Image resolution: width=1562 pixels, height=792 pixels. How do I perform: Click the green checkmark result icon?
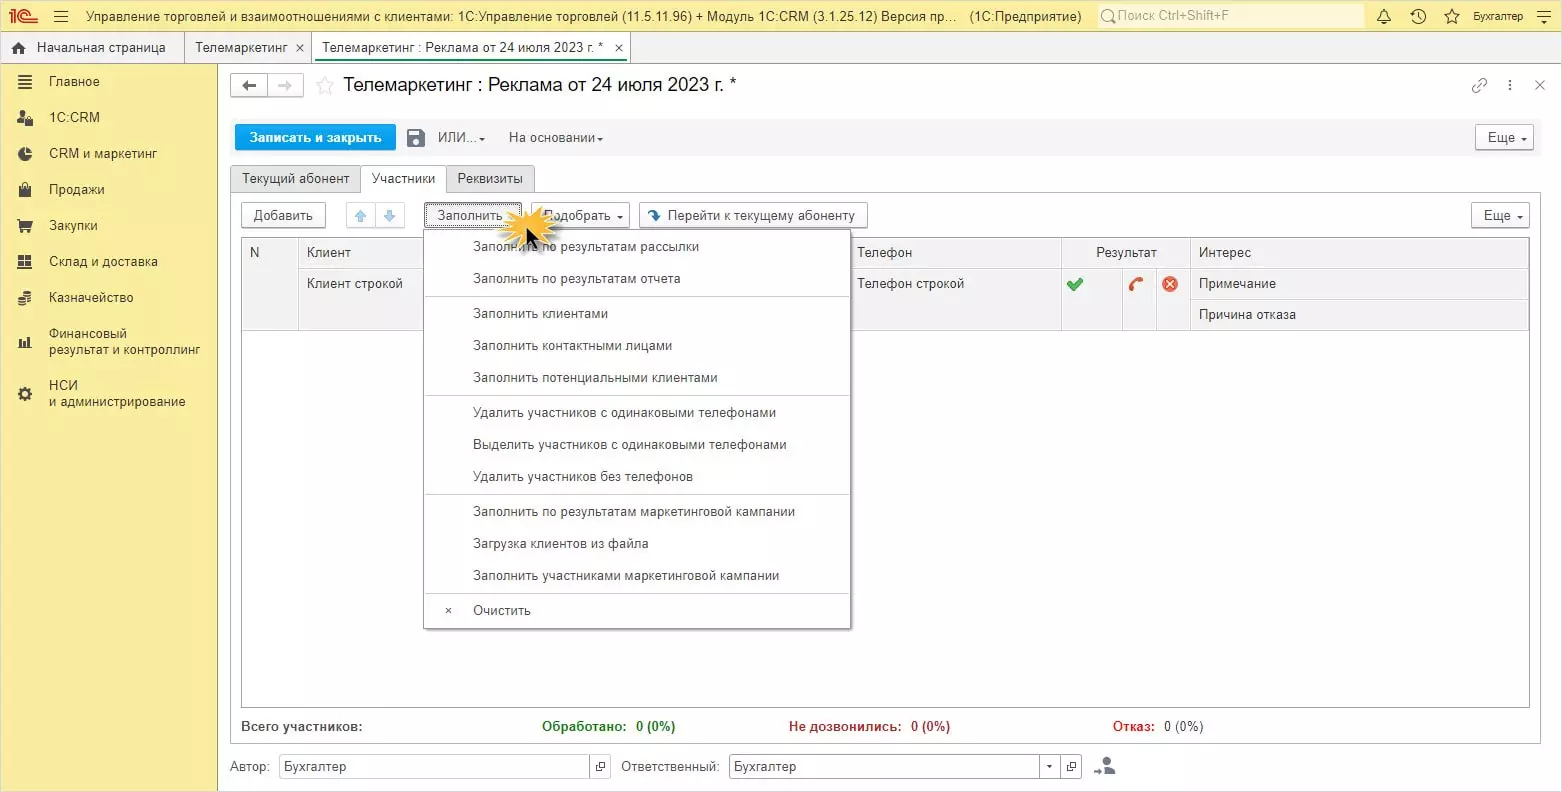1075,284
